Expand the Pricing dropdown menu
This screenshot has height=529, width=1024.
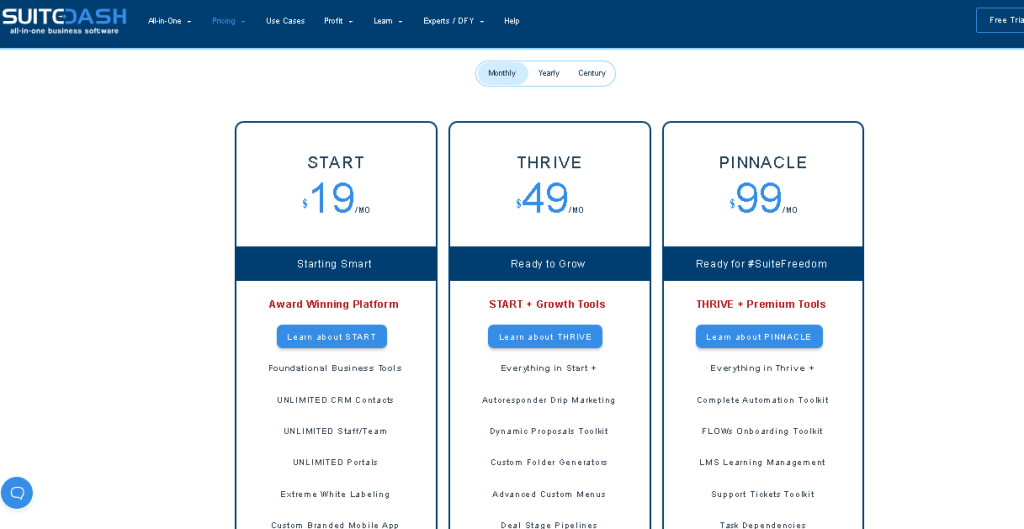pyautogui.click(x=228, y=21)
